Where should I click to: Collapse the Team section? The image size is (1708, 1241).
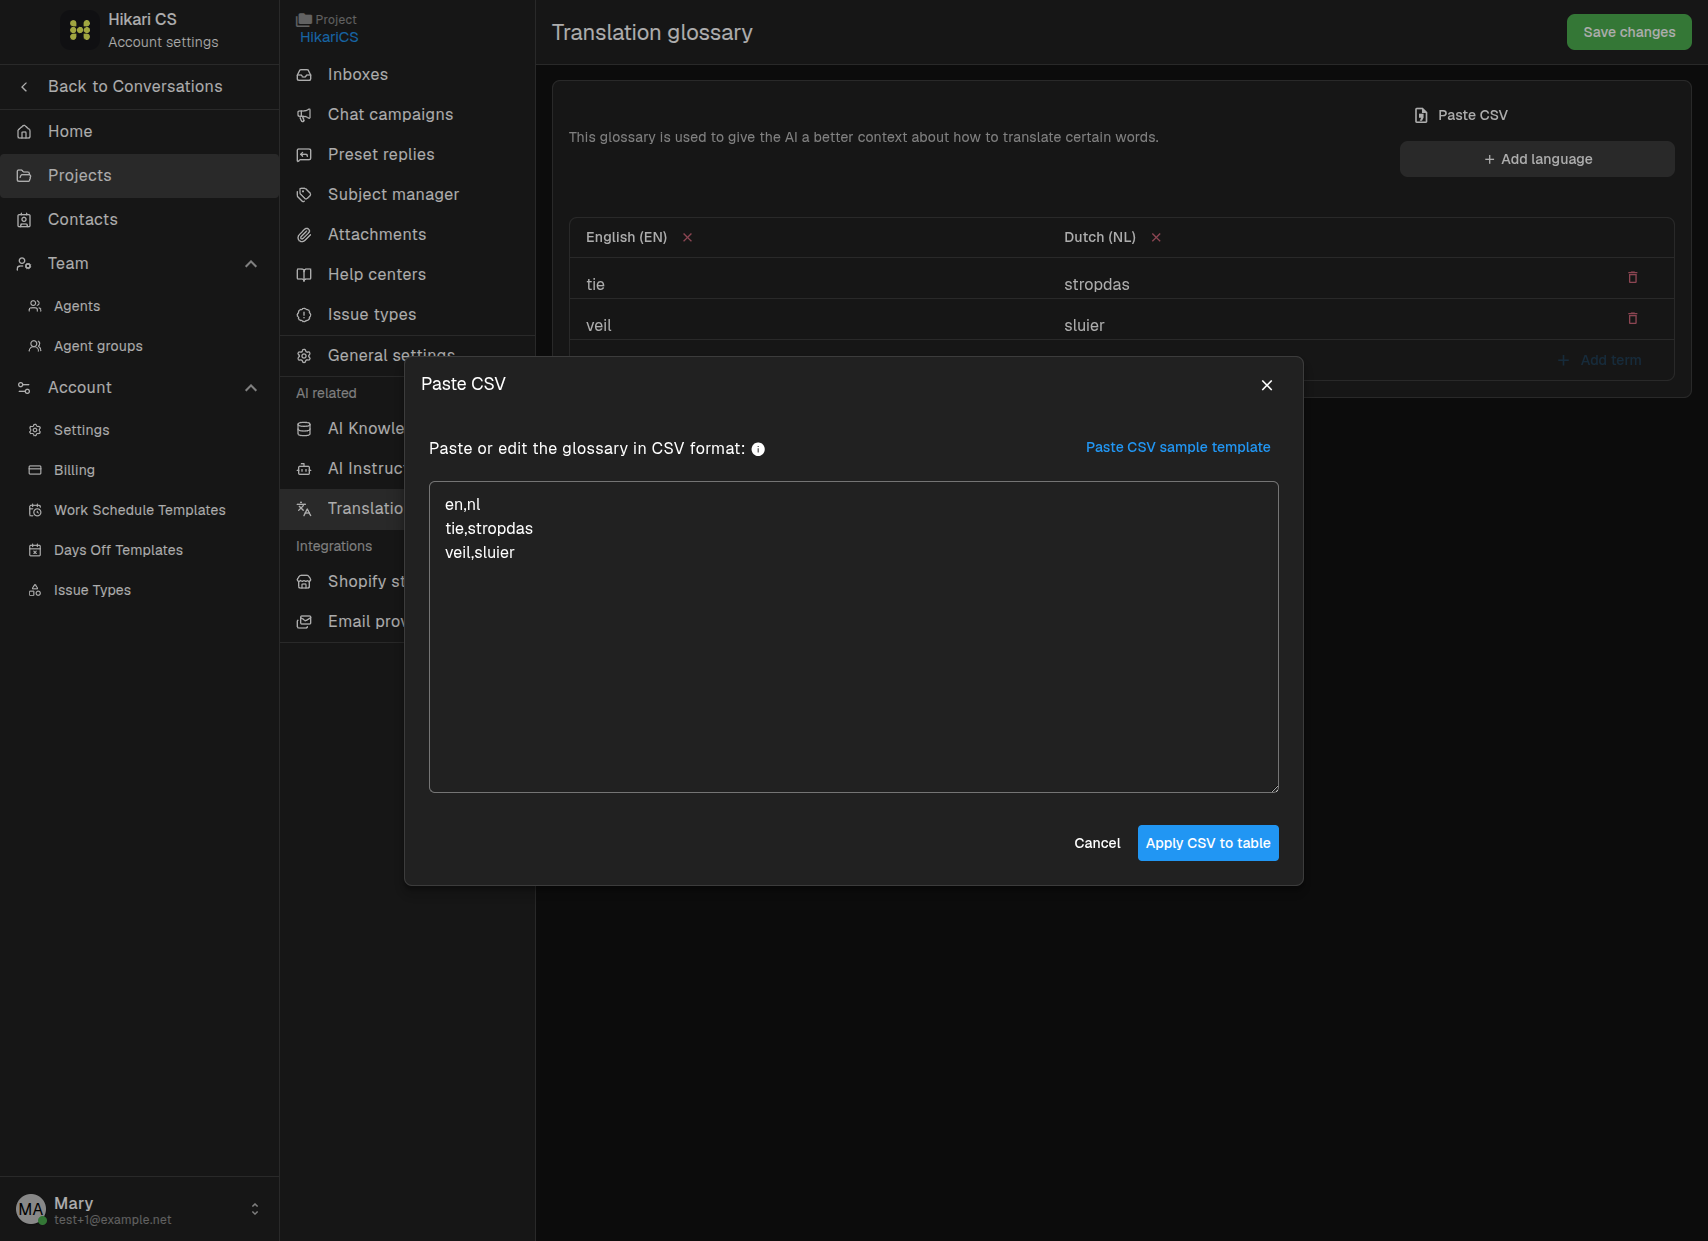point(251,264)
